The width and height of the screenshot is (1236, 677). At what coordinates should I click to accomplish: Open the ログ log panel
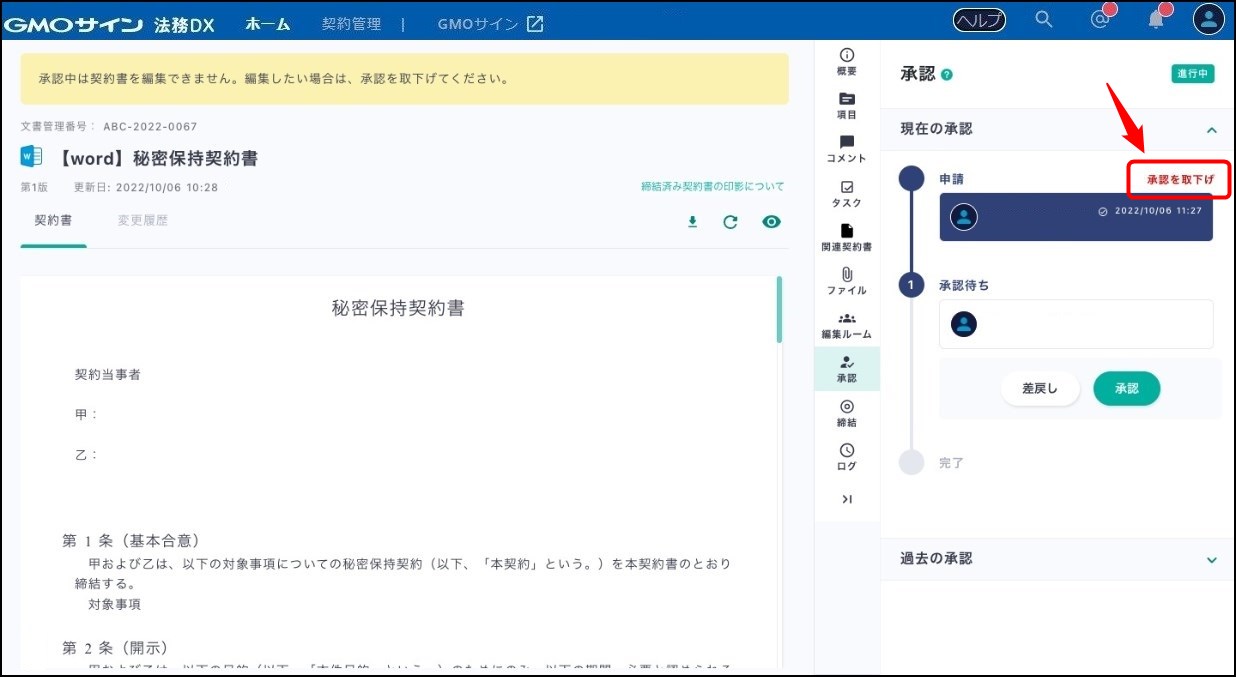pos(847,457)
